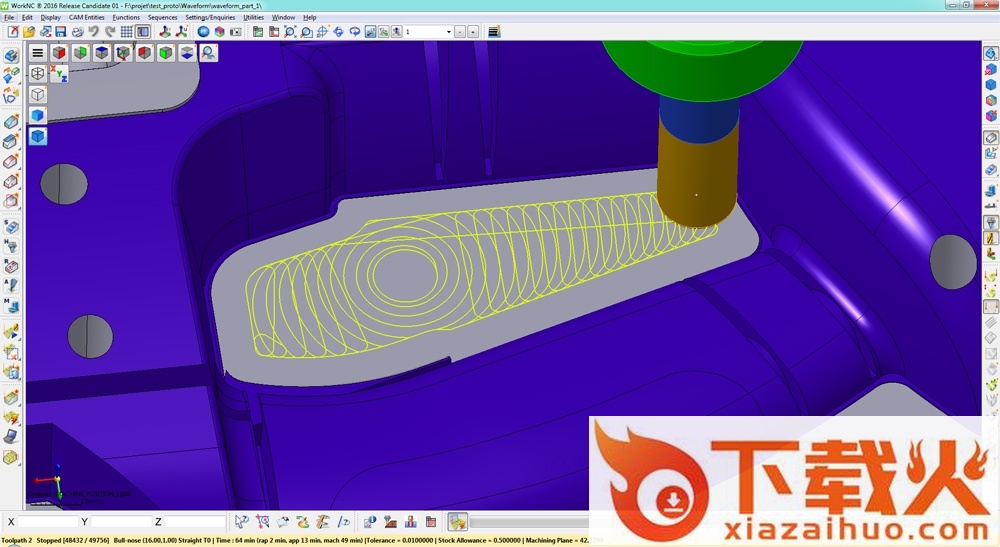
Task: Click the undo arrow icon
Action: coord(94,31)
